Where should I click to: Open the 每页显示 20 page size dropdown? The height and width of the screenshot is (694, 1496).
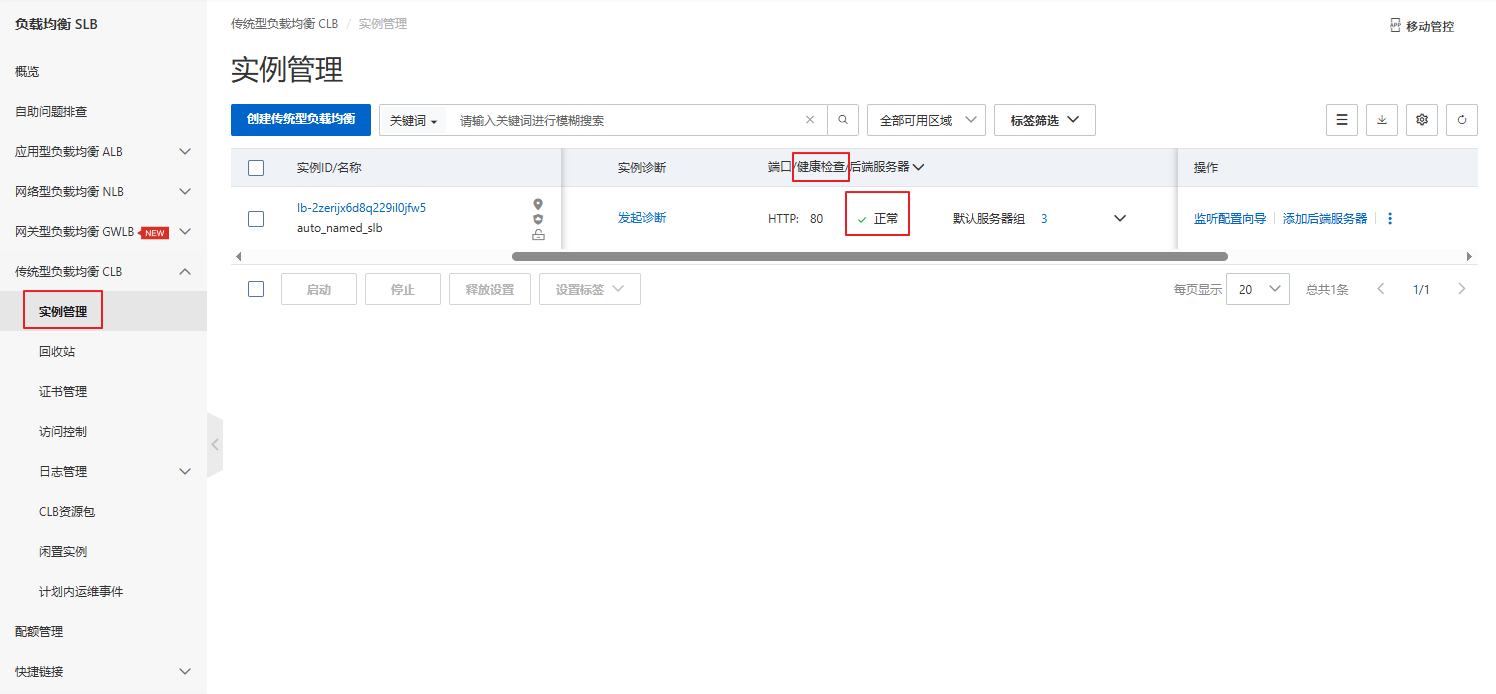[1258, 289]
